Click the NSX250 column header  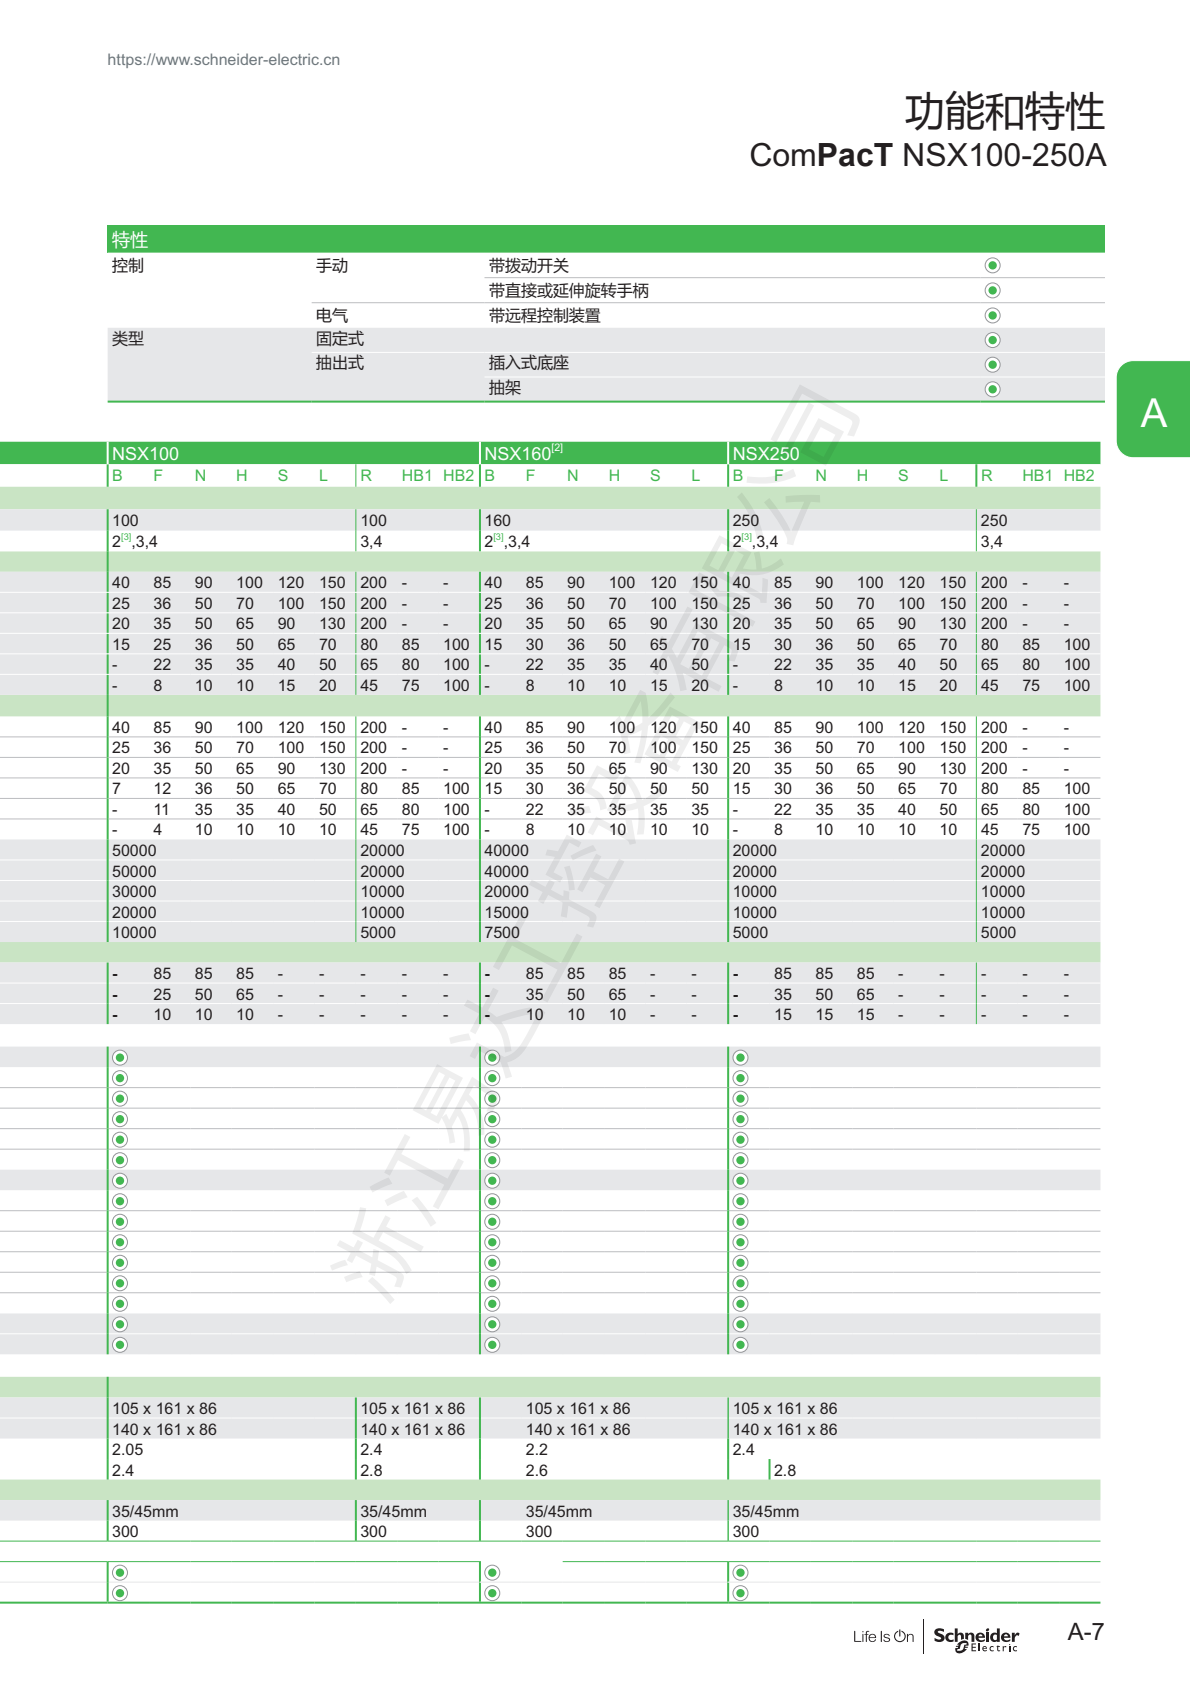(x=766, y=453)
